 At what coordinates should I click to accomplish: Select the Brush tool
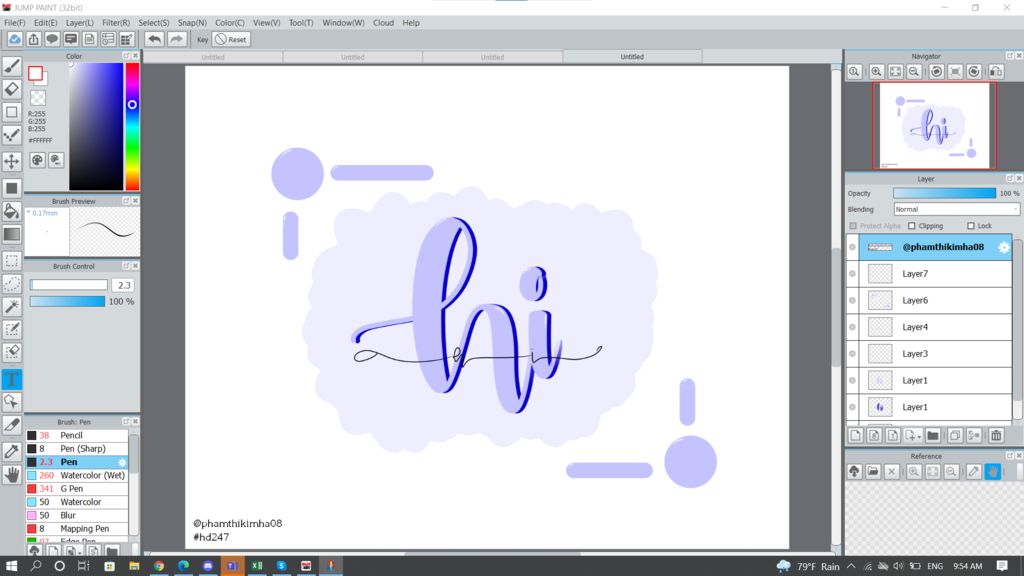point(12,66)
